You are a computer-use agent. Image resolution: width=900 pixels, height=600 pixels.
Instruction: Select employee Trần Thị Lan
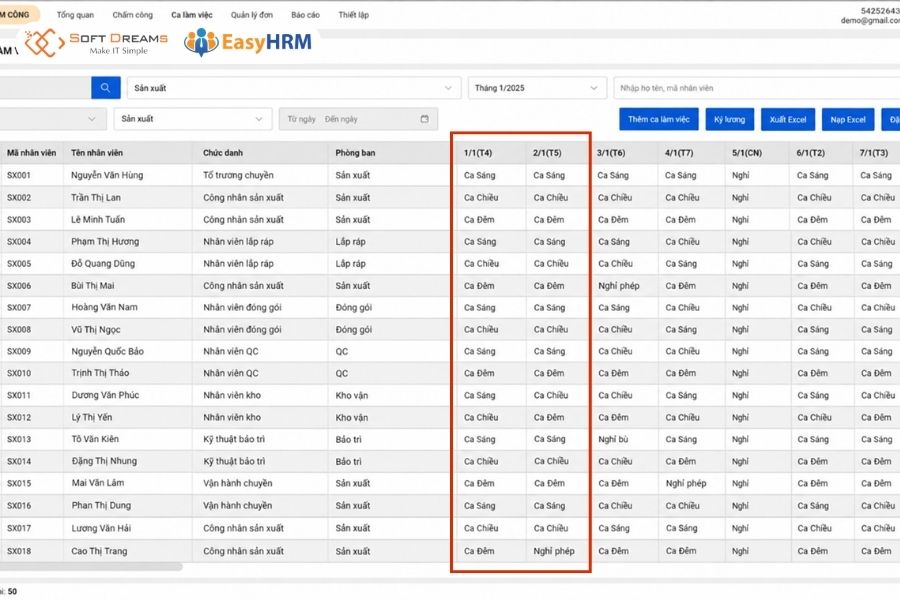click(x=96, y=197)
